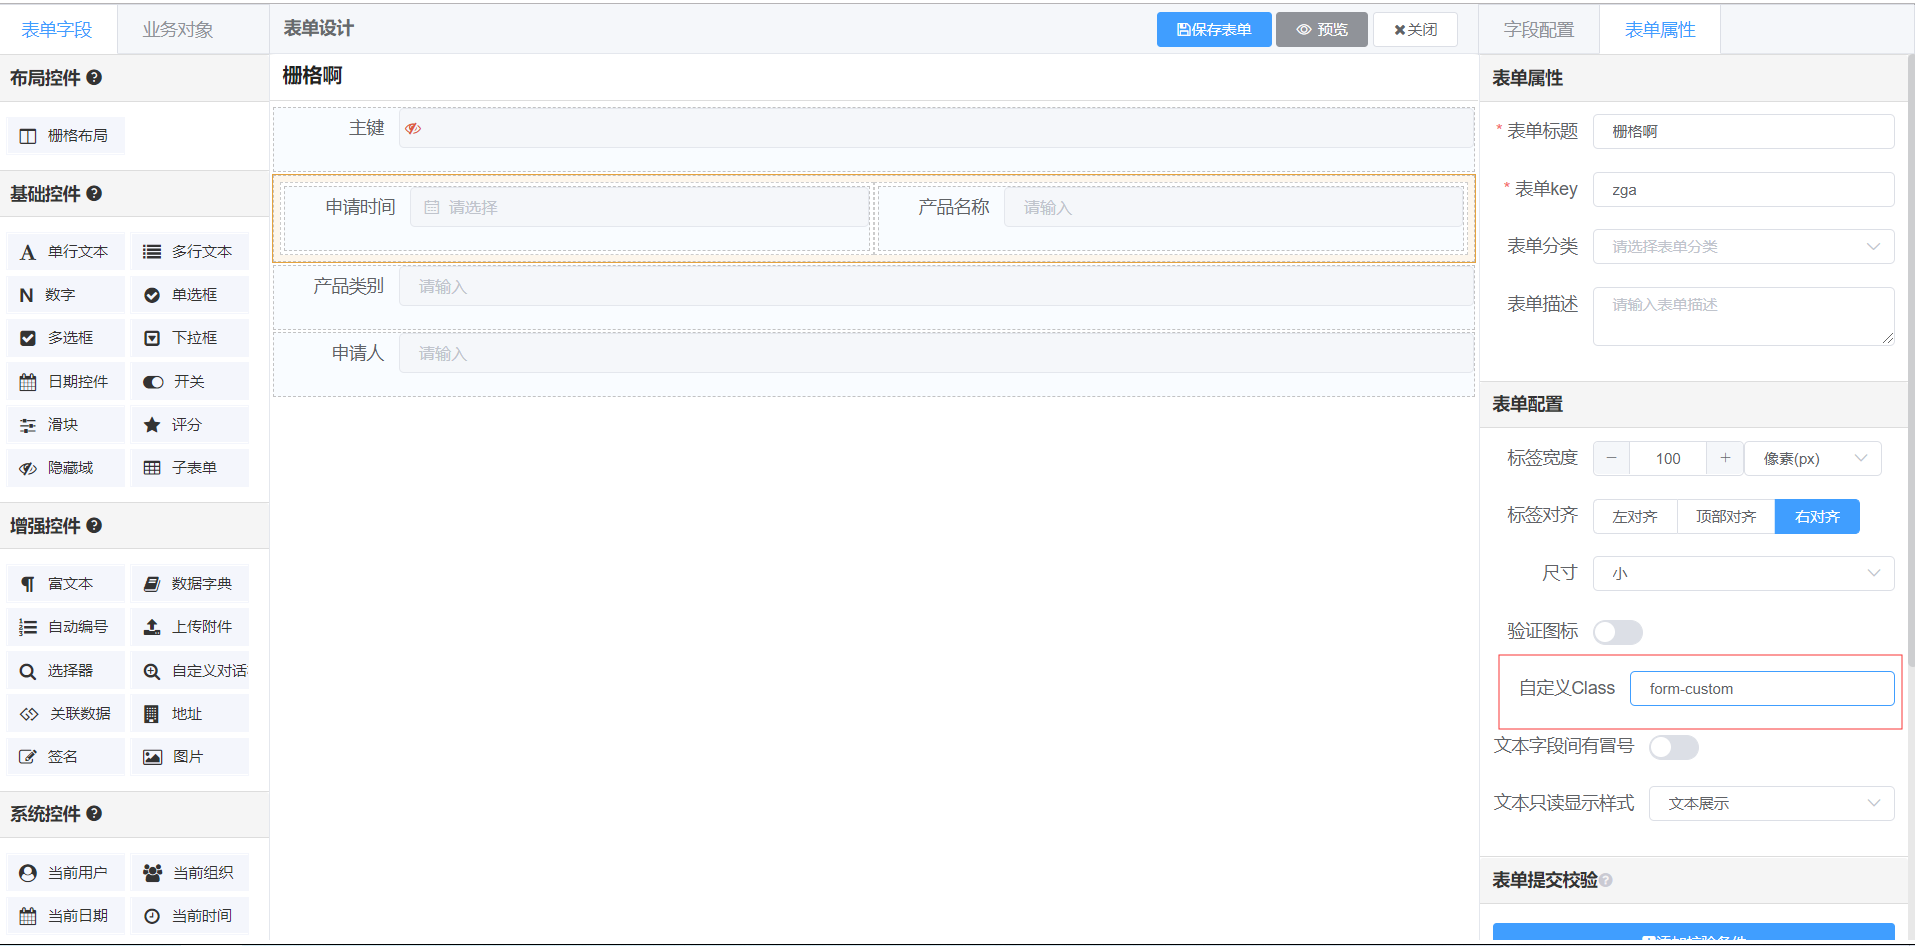1915x946 pixels.
Task: Choose the 当前组织 system control
Action: tap(189, 873)
